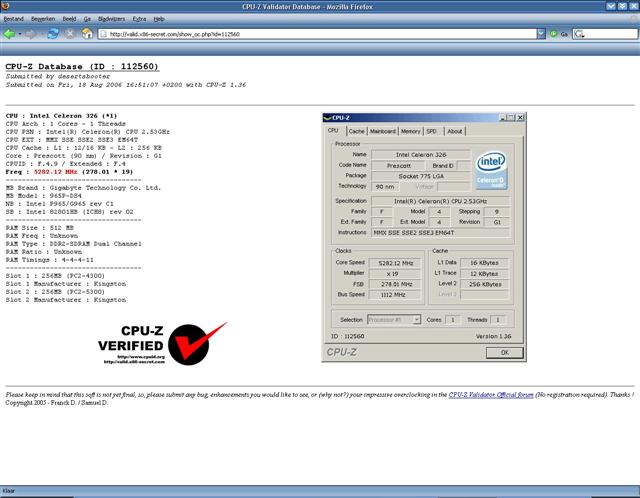Open the Ga menu
The height and width of the screenshot is (498, 640).
coord(87,19)
